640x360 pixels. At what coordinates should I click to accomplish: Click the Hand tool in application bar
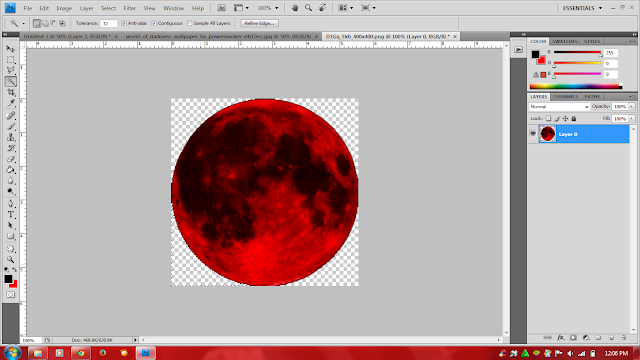tap(295, 8)
